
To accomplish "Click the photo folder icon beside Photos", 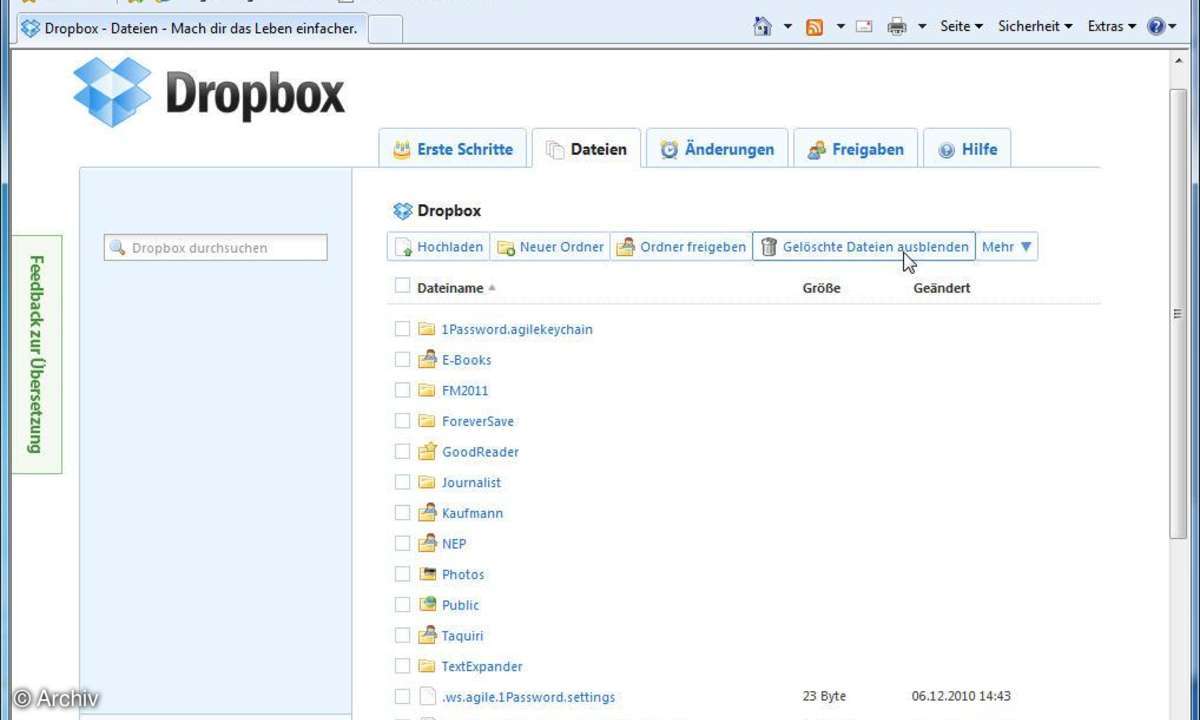I will click(x=427, y=574).
